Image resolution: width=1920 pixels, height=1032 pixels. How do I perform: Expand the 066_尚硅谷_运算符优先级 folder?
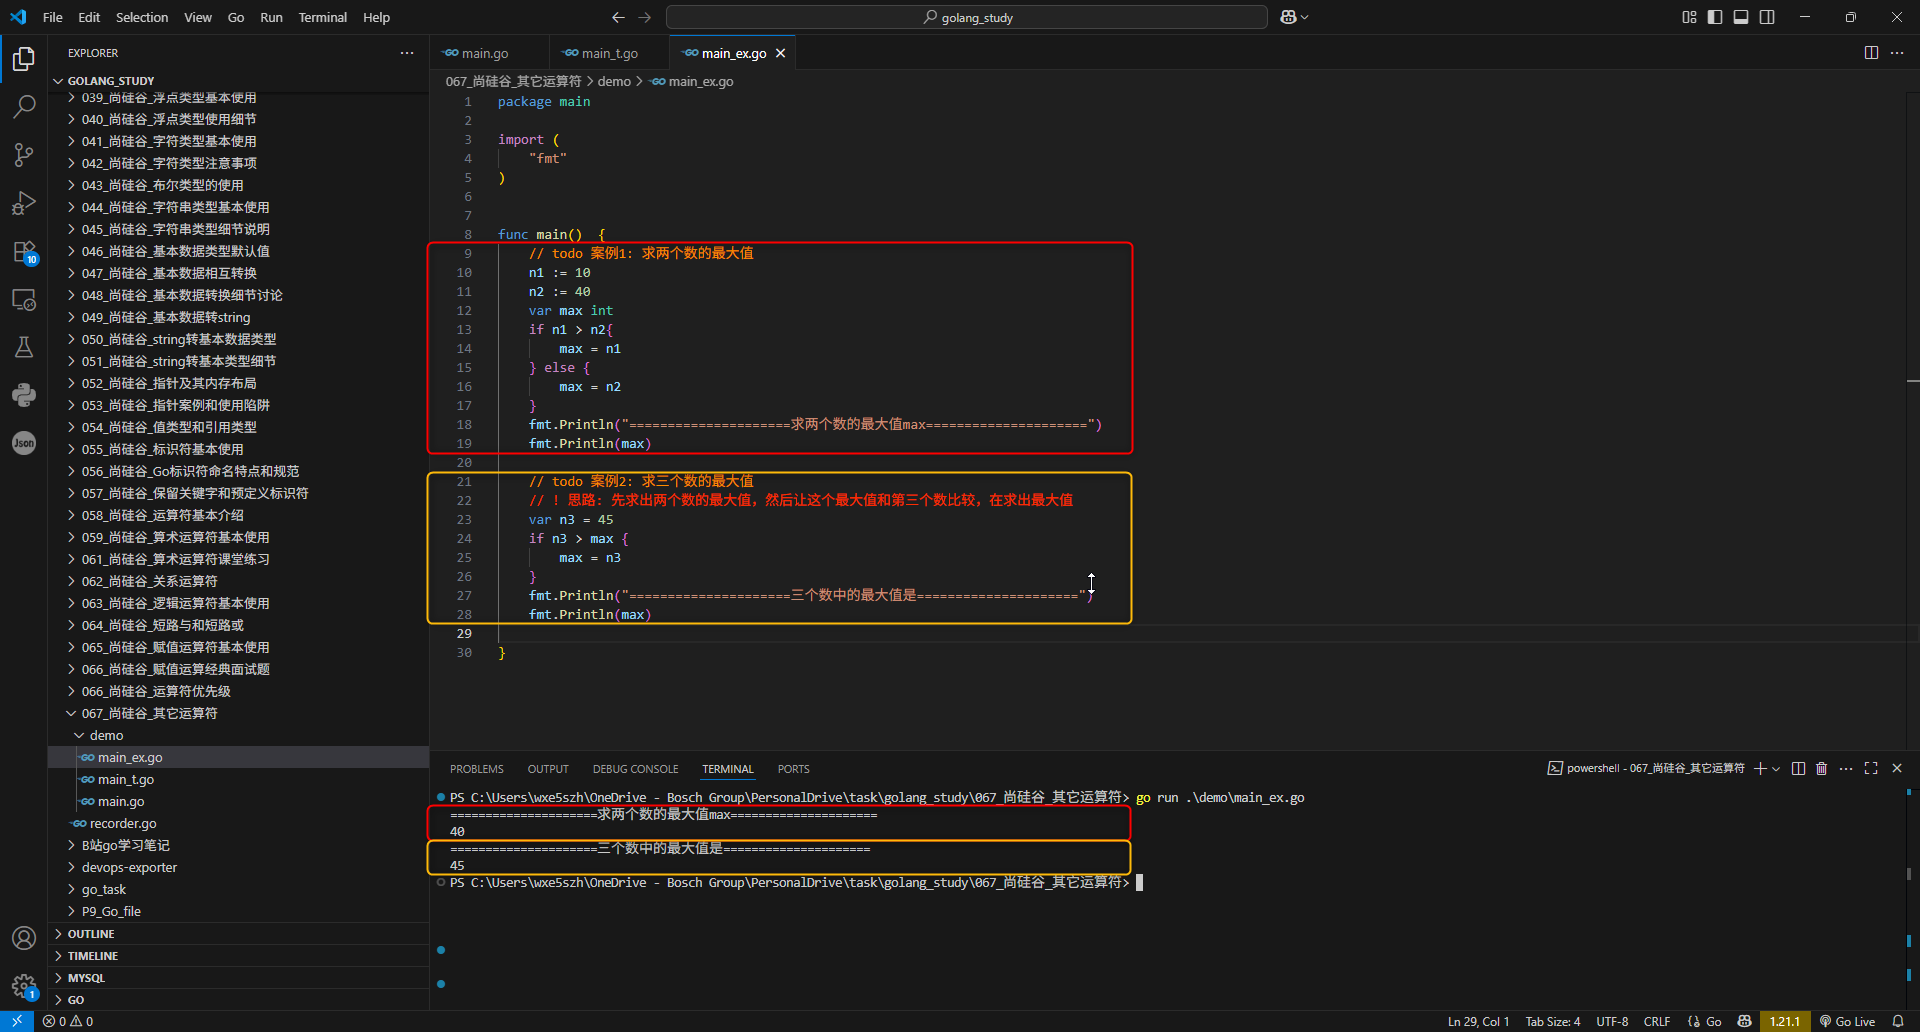[156, 691]
